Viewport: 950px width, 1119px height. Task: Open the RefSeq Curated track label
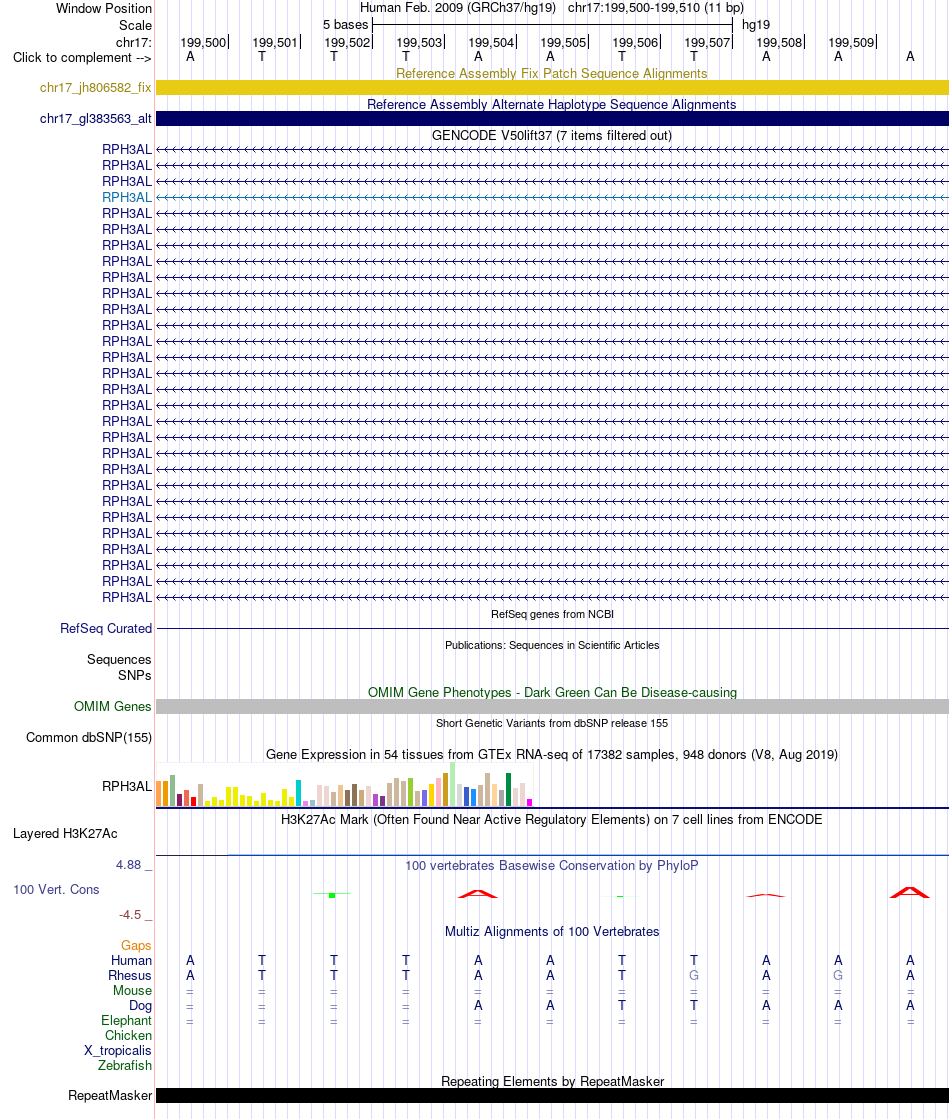(106, 629)
